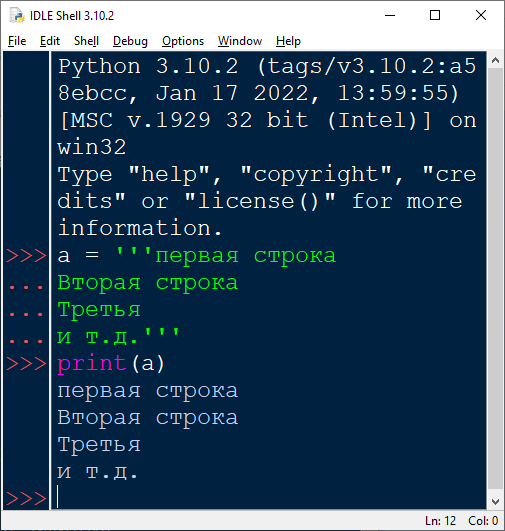Click the print(a) command line
This screenshot has width=505, height=531.
(x=111, y=363)
